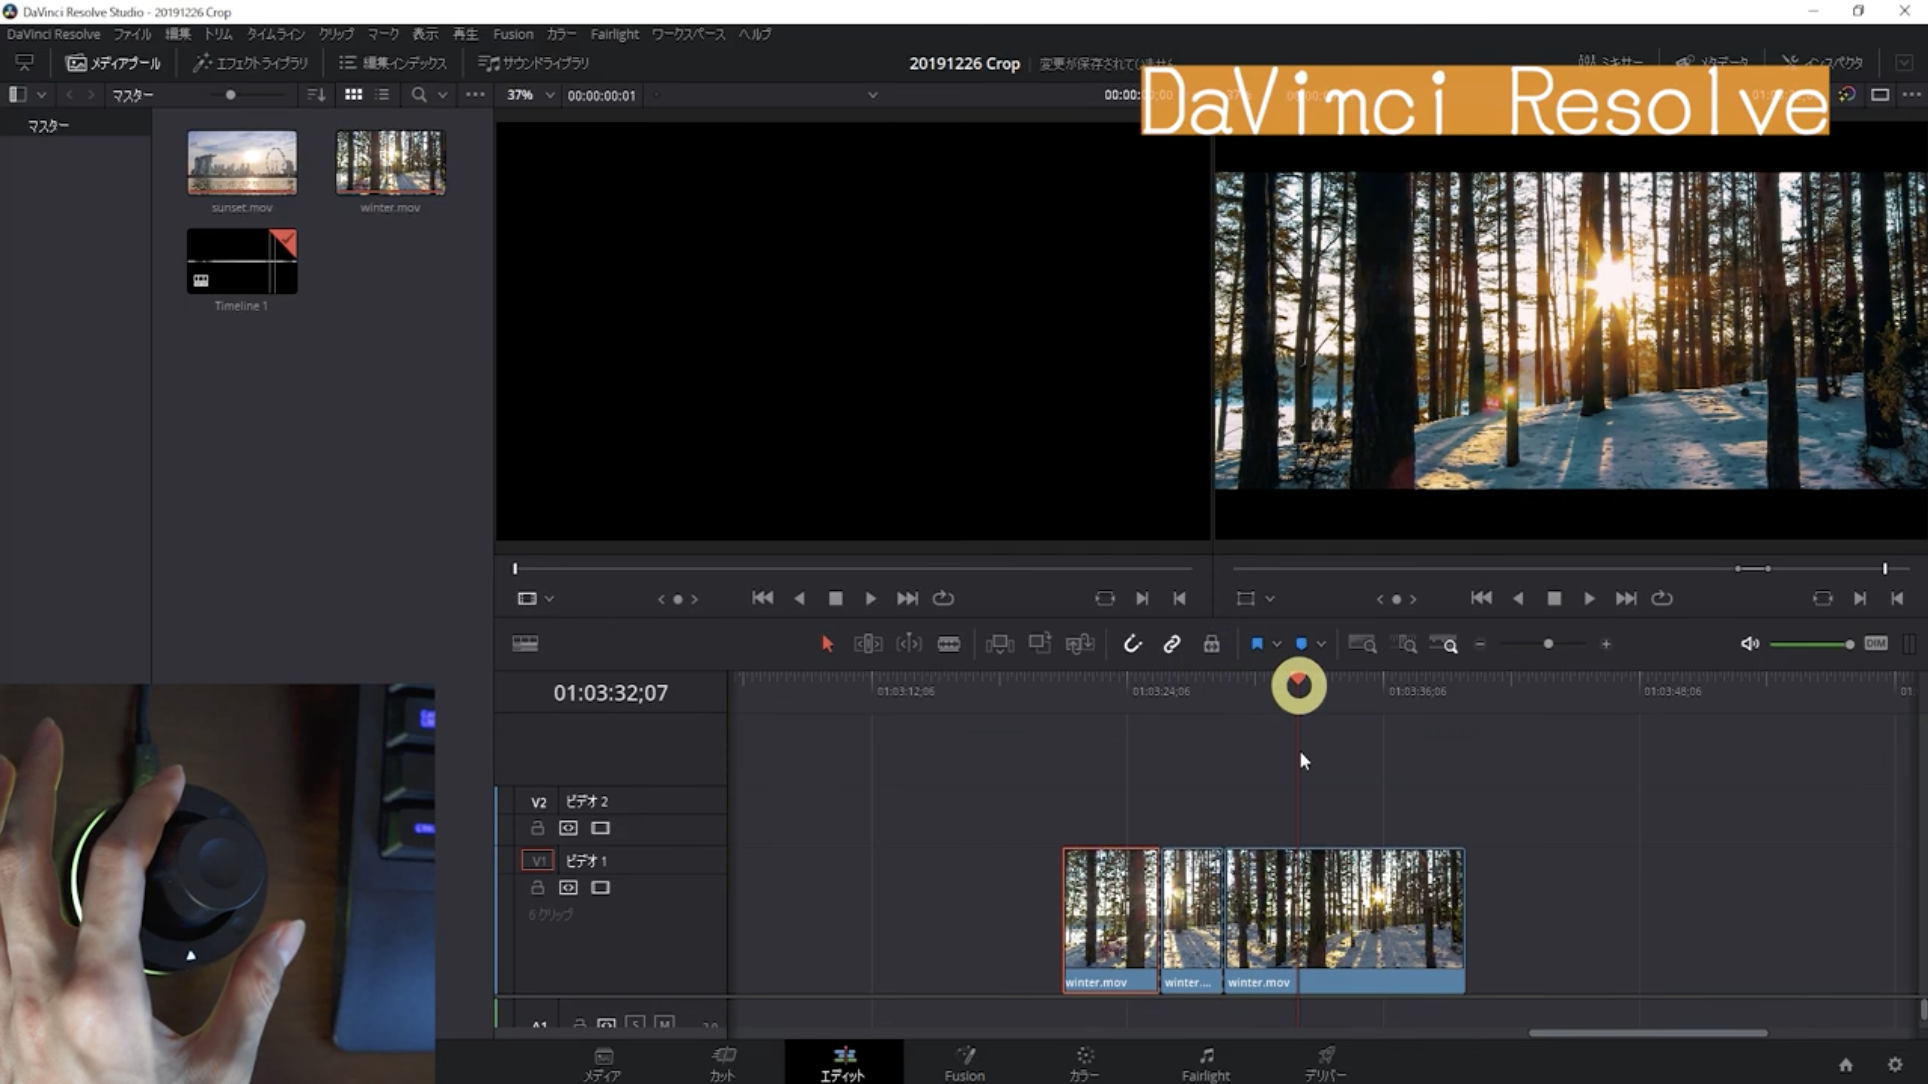
Task: Add a blue flag to clip
Action: [1257, 644]
